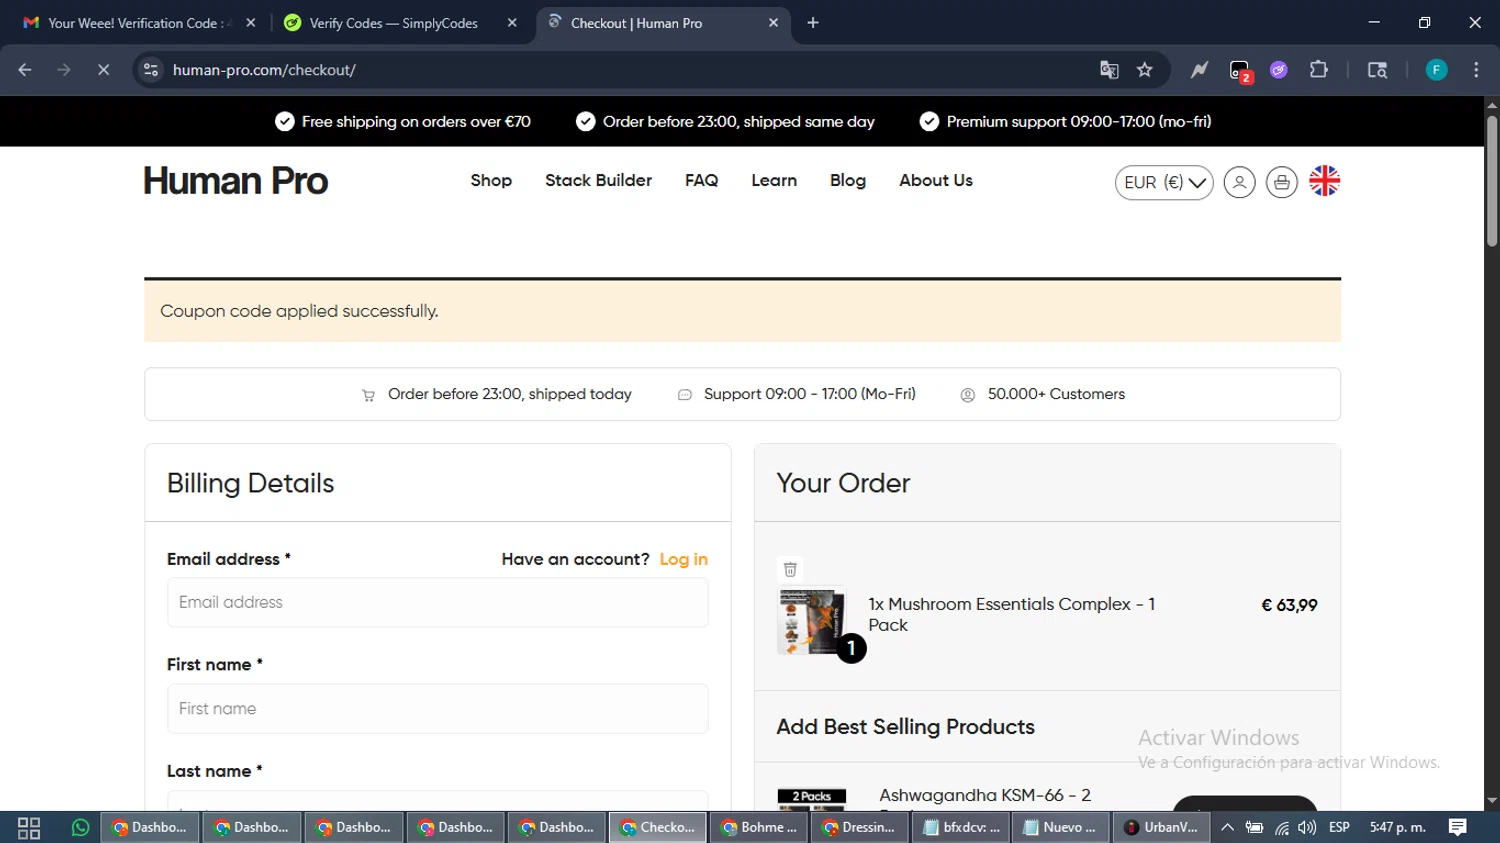Open the Windows Start button

[x=29, y=828]
